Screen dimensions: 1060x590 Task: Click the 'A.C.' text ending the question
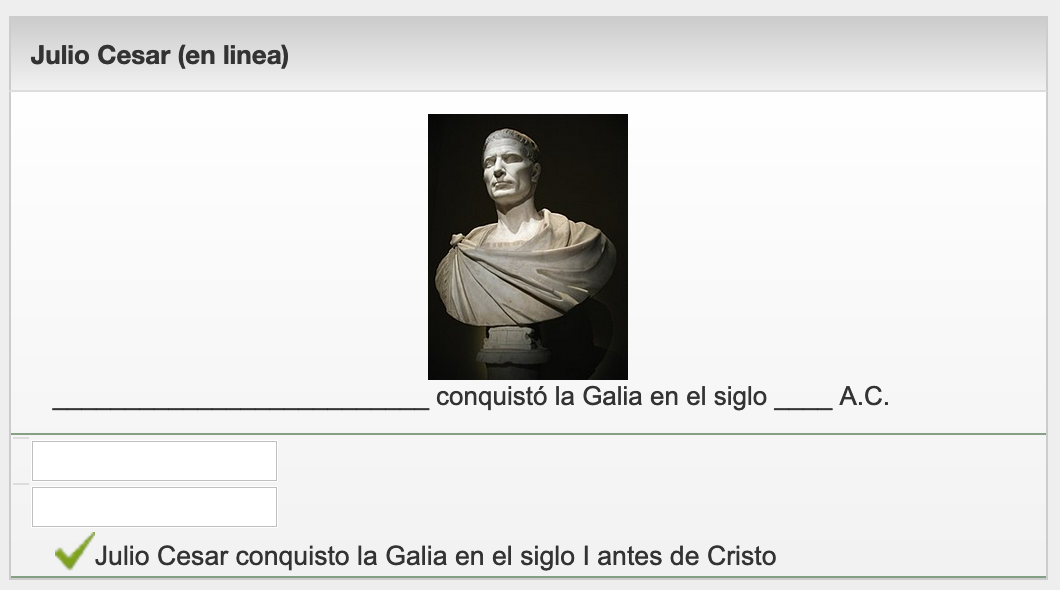(864, 397)
